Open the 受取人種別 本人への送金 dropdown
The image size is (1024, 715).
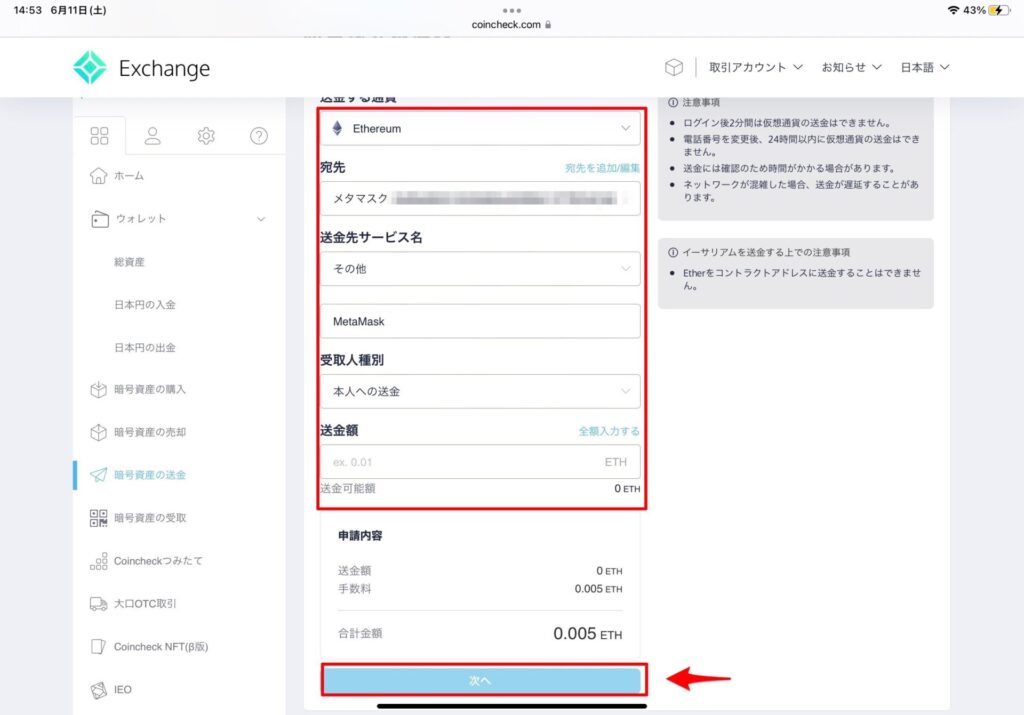click(480, 391)
